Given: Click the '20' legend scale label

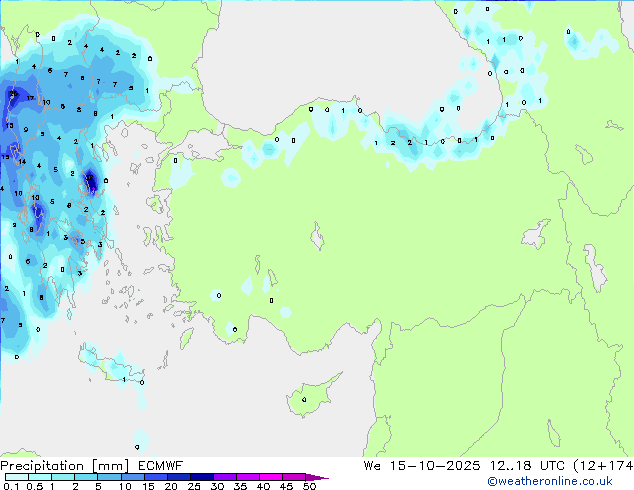Looking at the screenshot, I should coord(171,486).
